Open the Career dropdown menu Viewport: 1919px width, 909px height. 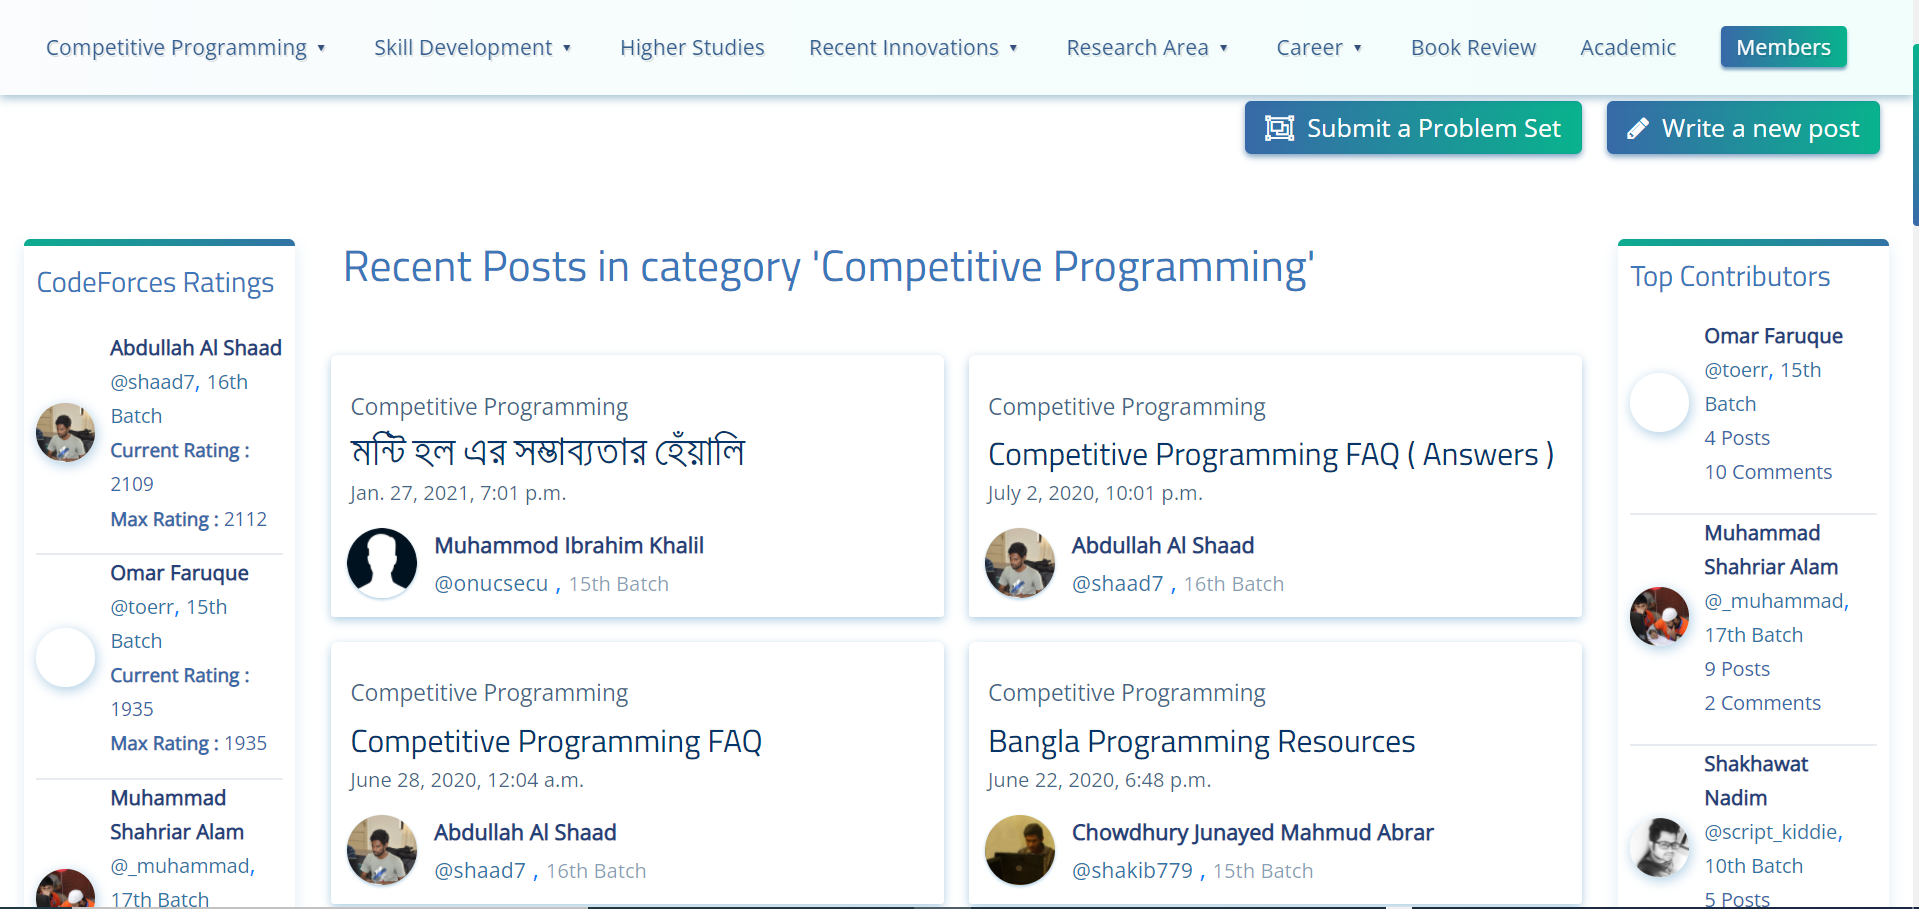click(x=1319, y=48)
